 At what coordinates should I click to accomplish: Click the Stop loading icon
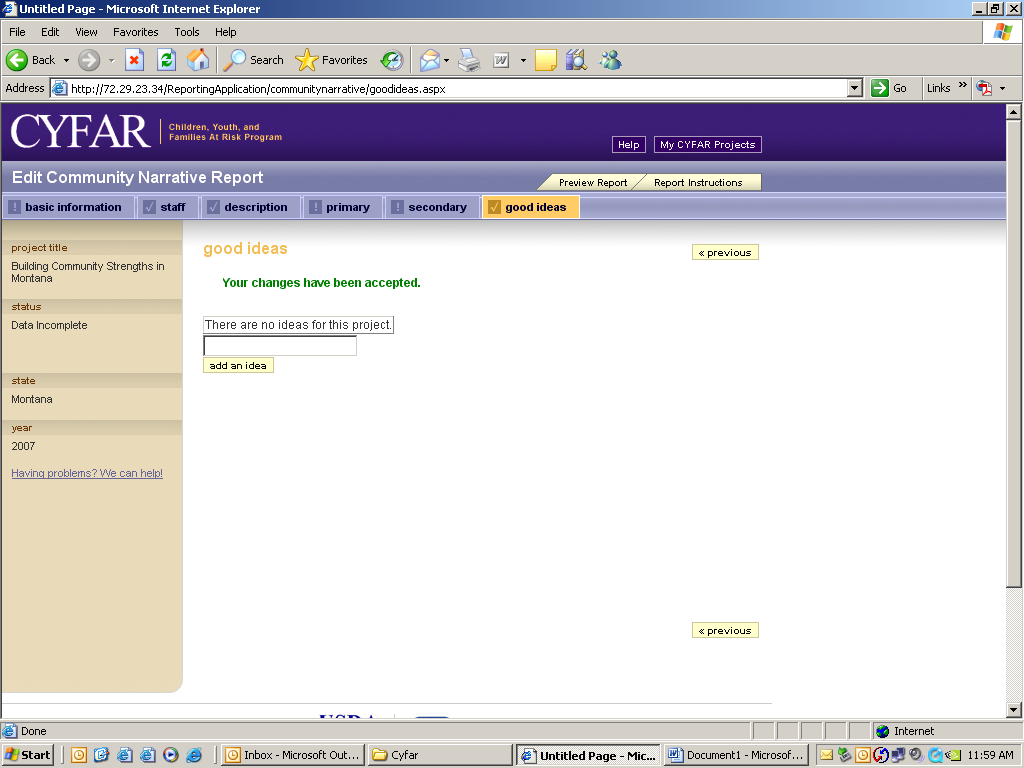[134, 60]
